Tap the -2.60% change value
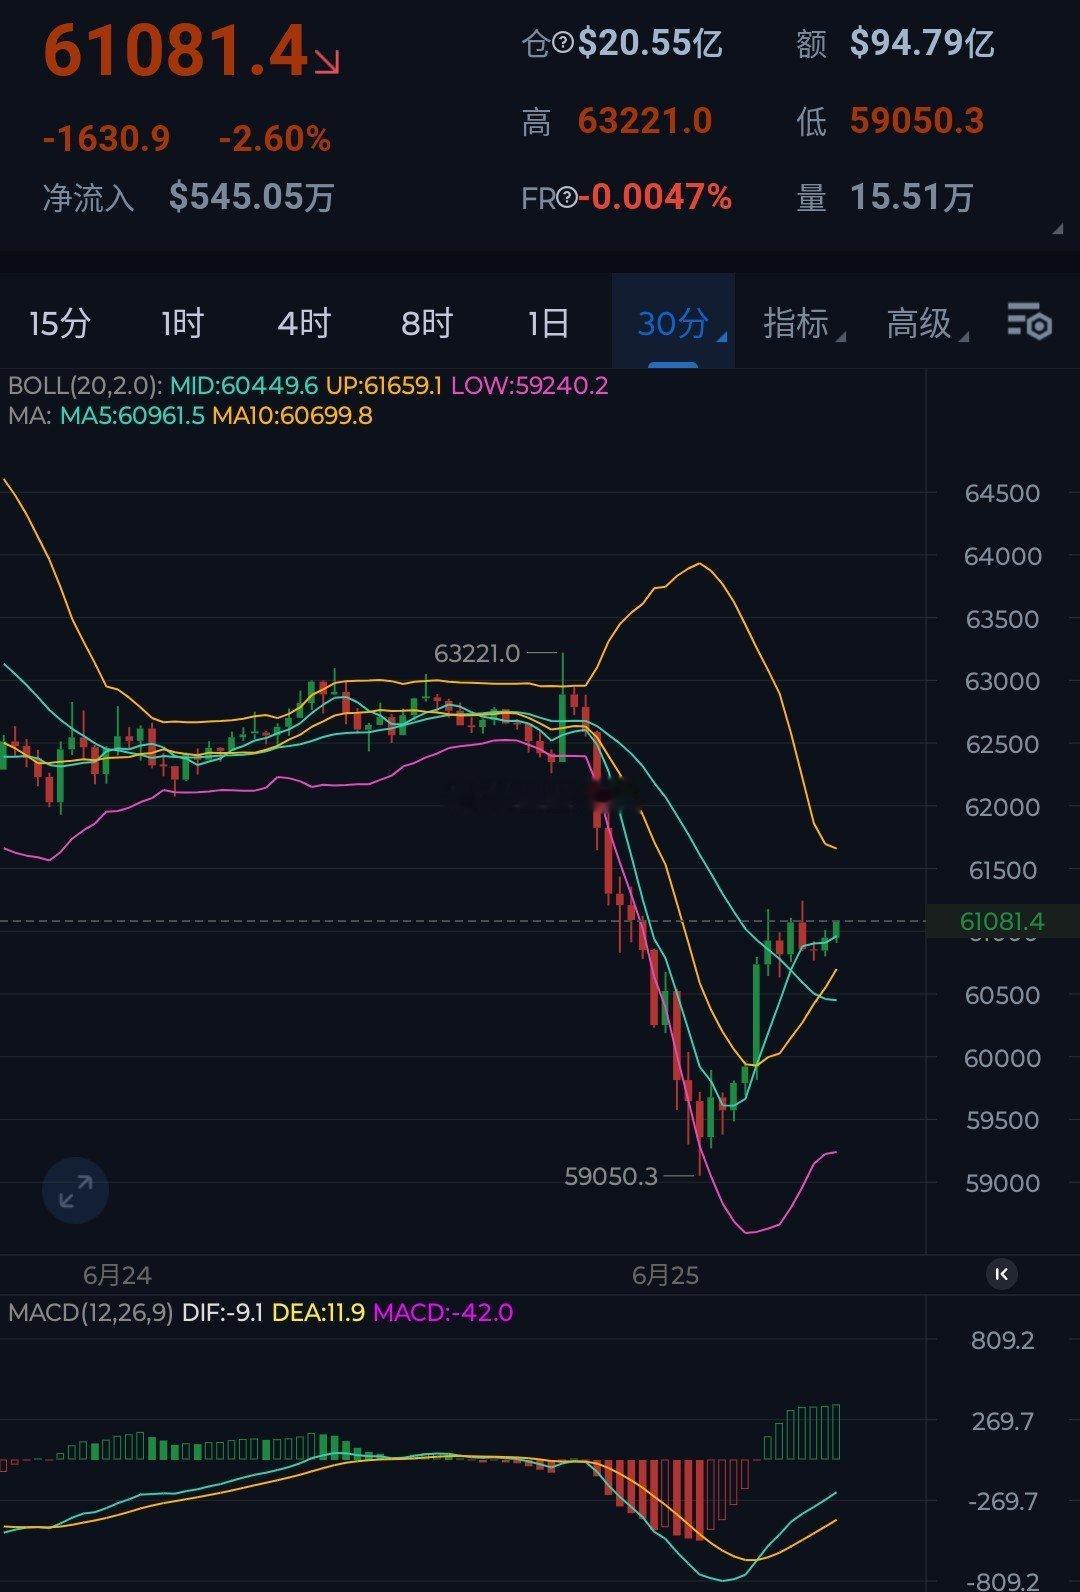This screenshot has width=1080, height=1592. [274, 138]
